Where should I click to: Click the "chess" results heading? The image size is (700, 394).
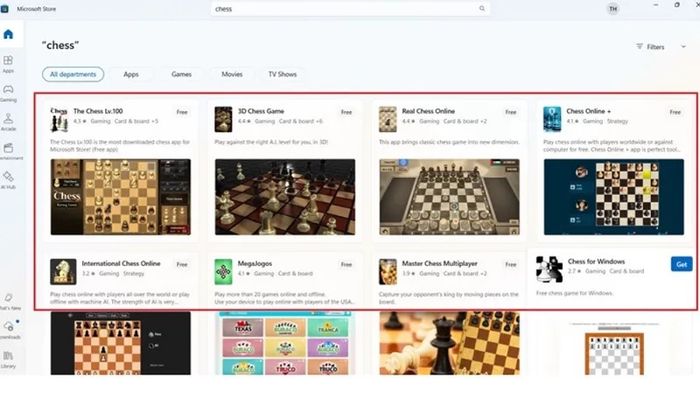[x=60, y=46]
